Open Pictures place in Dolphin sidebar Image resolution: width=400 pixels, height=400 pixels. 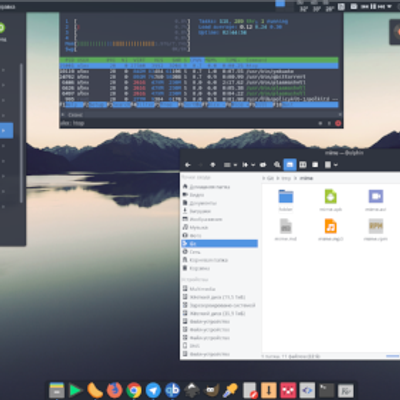[x=219, y=219]
